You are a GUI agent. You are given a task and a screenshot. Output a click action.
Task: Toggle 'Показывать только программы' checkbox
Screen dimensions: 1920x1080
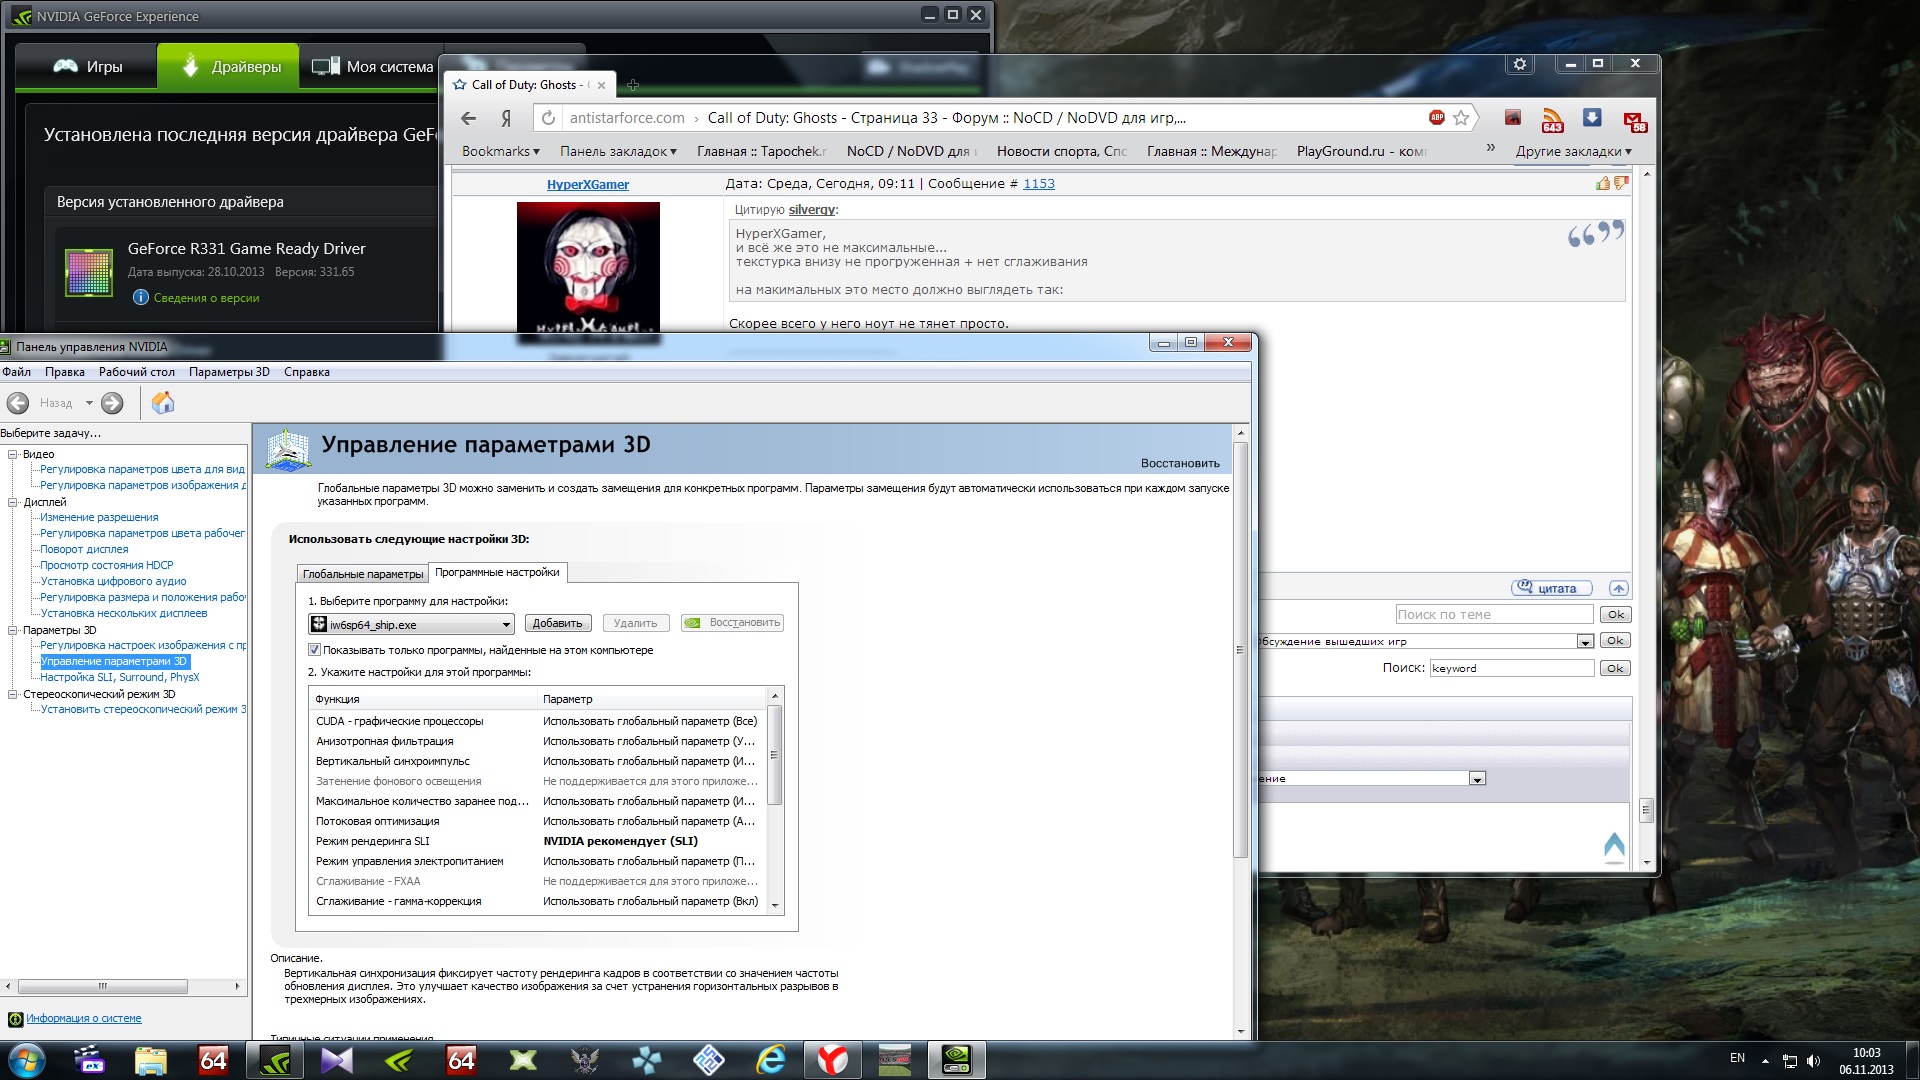[314, 650]
